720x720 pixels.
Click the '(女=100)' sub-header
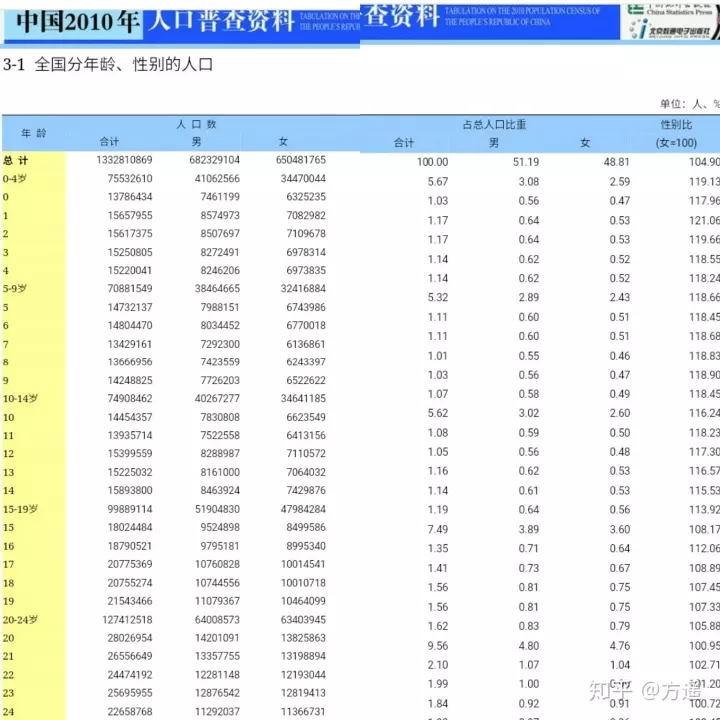point(676,143)
